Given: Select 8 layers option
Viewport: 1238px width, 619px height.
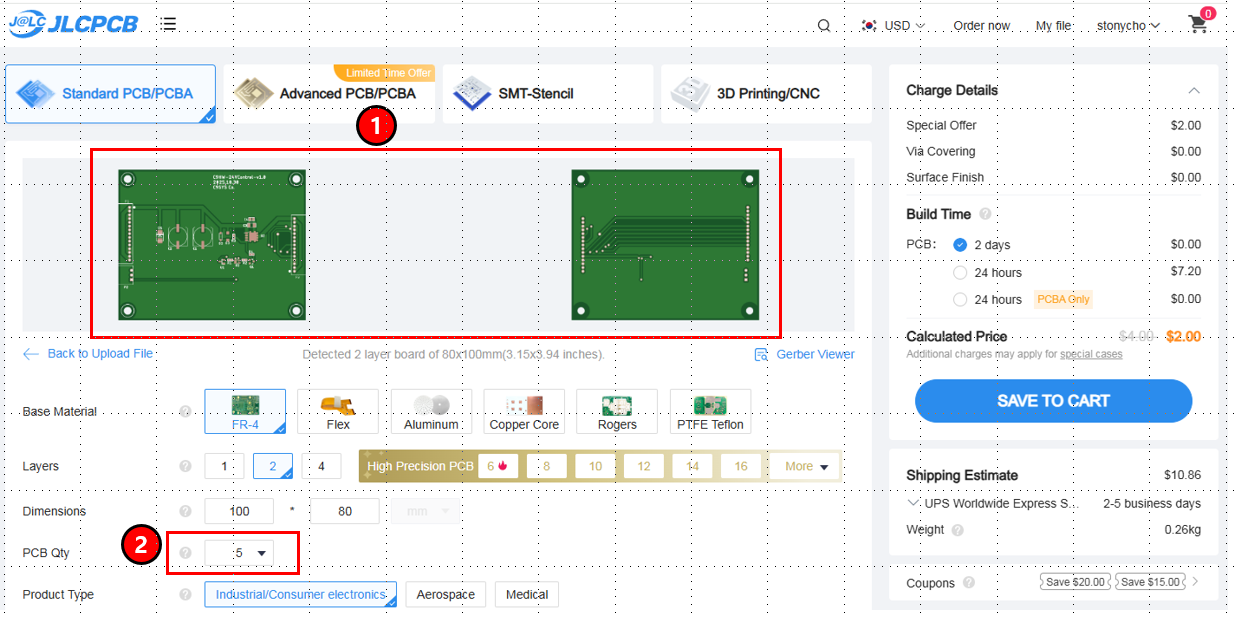Looking at the screenshot, I should click(547, 466).
